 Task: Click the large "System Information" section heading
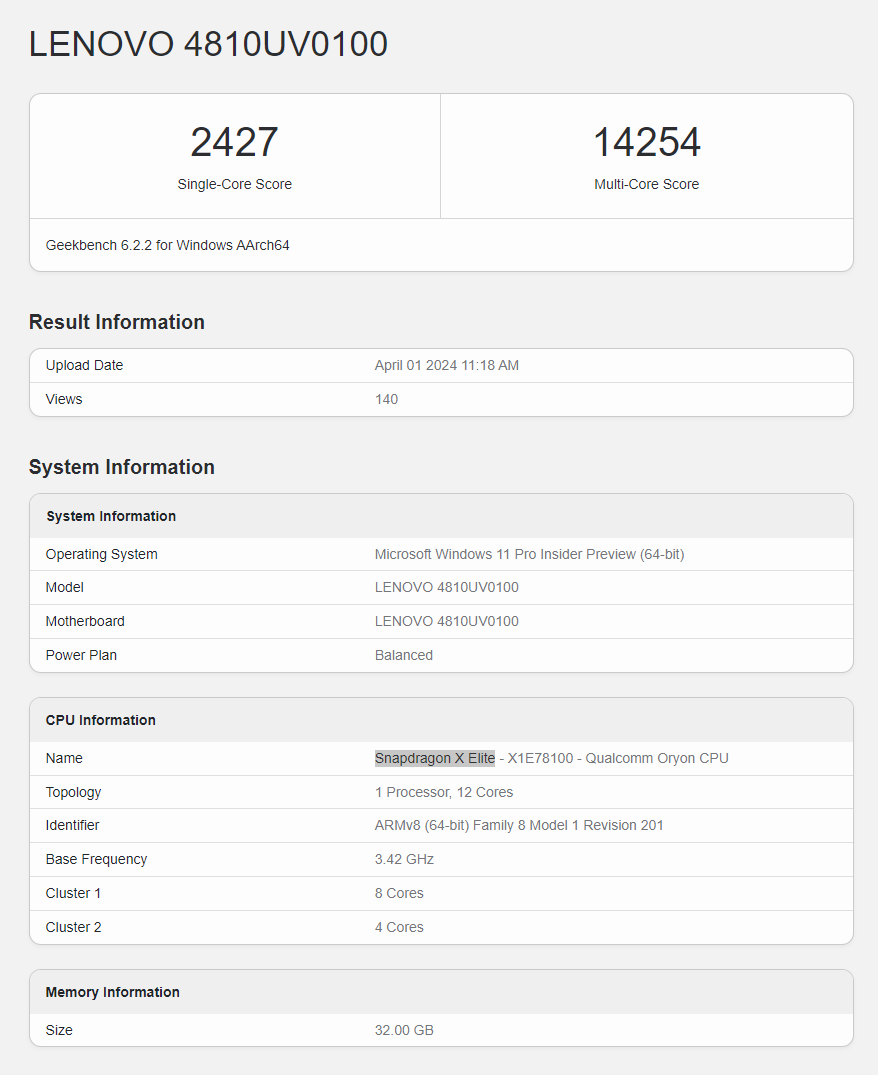(x=121, y=467)
